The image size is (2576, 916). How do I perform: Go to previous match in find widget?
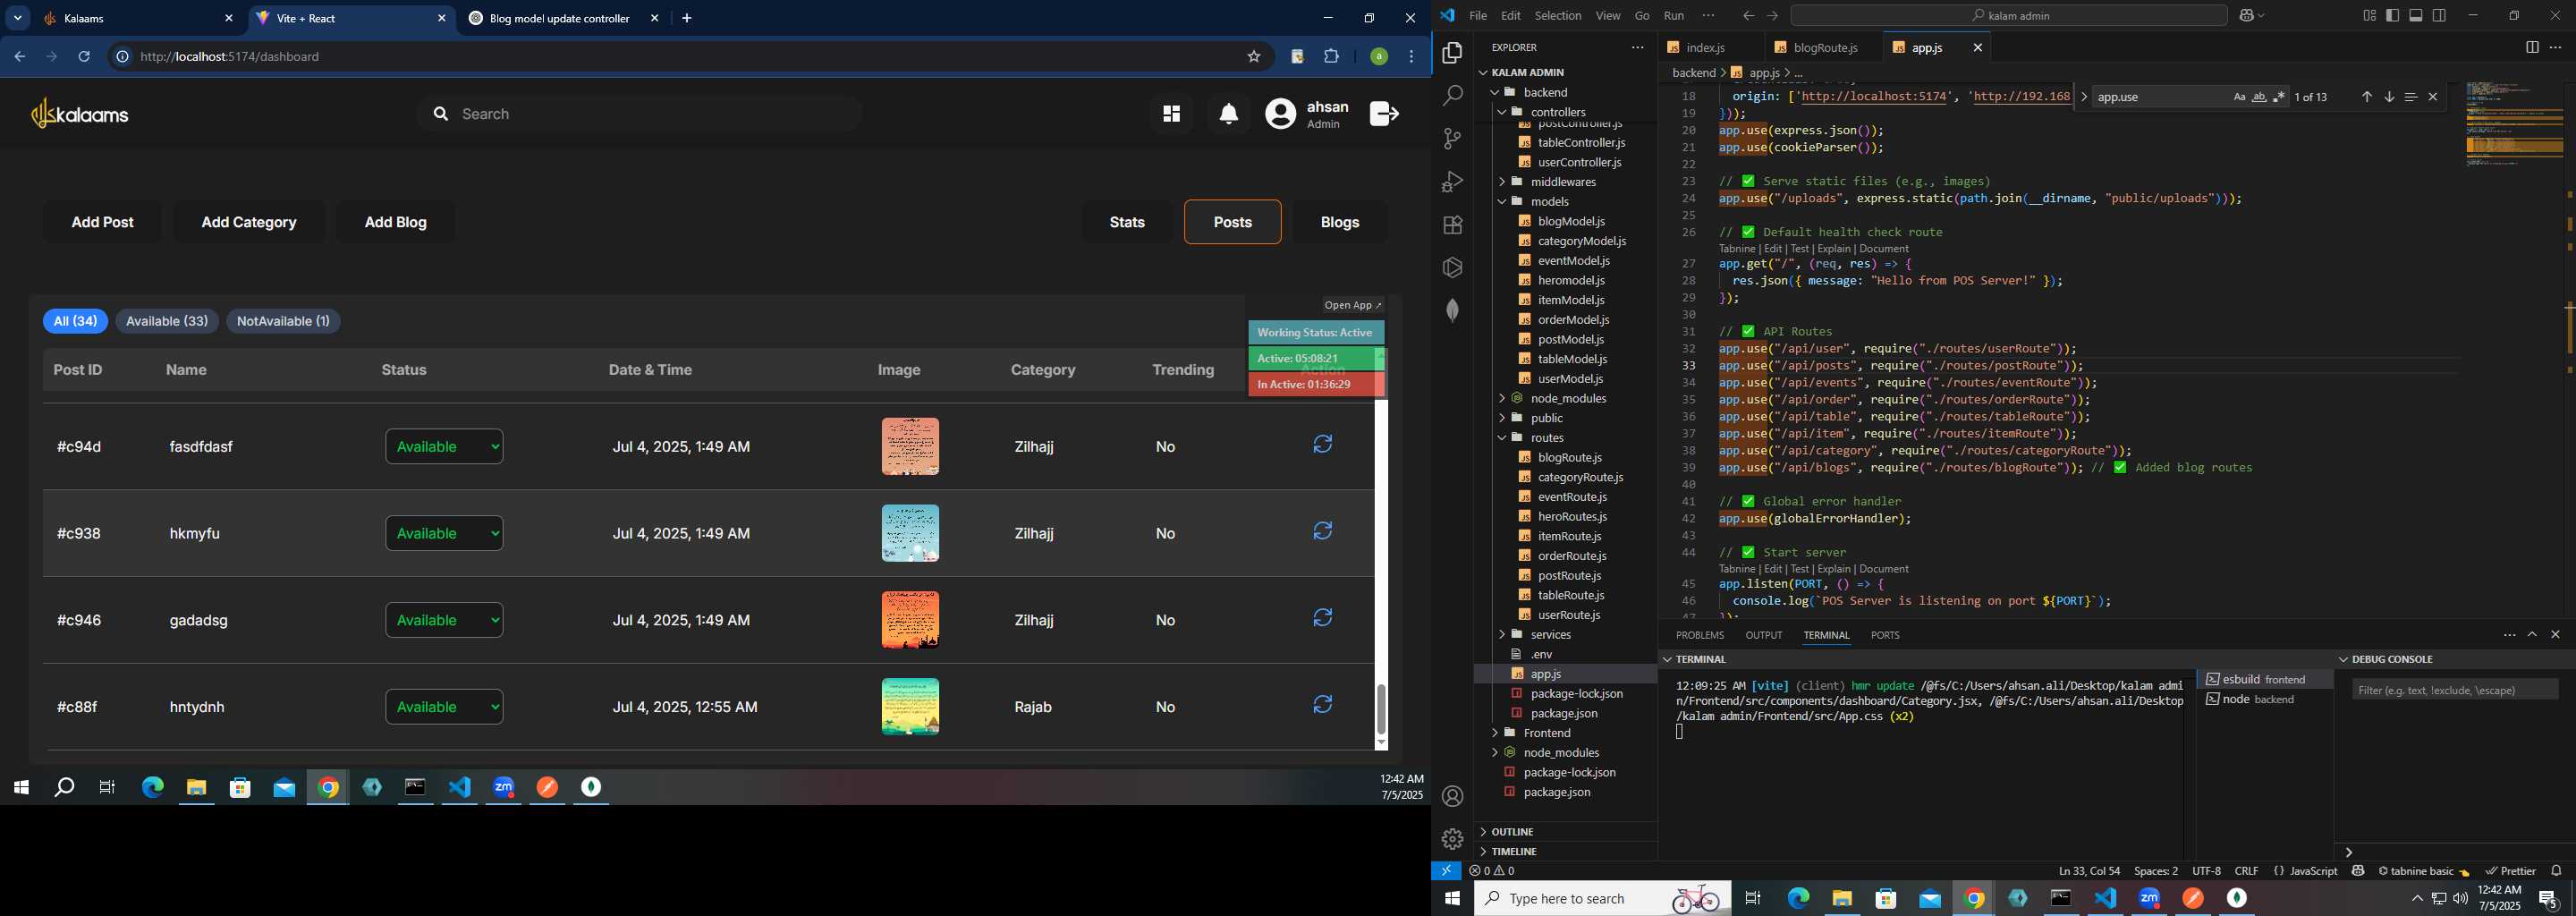[2366, 97]
